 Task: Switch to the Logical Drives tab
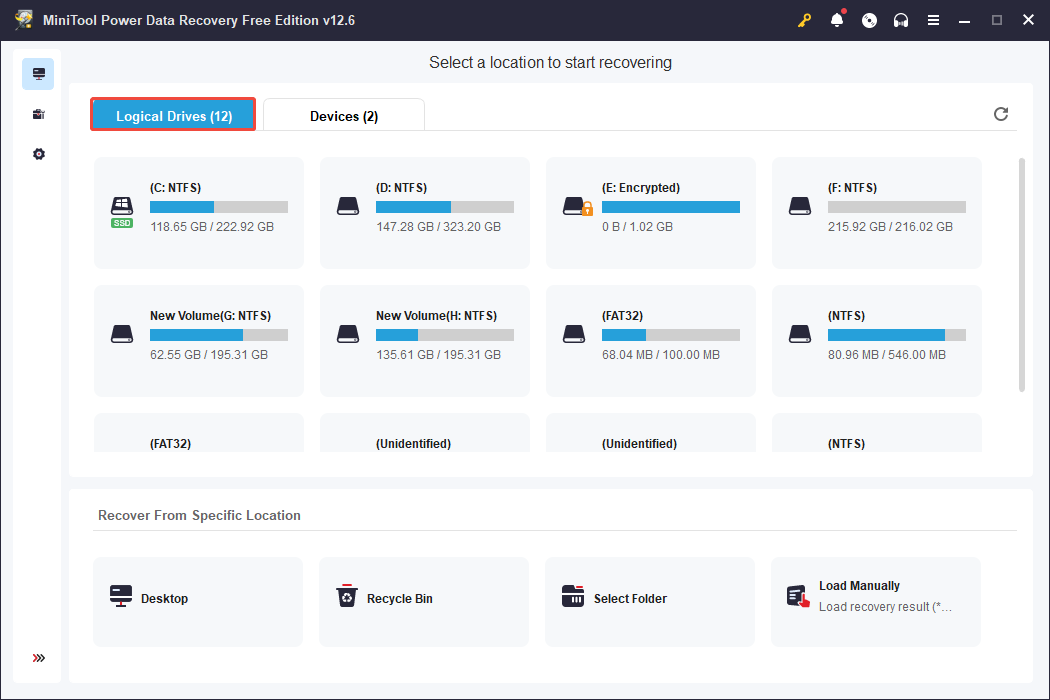pyautogui.click(x=172, y=114)
